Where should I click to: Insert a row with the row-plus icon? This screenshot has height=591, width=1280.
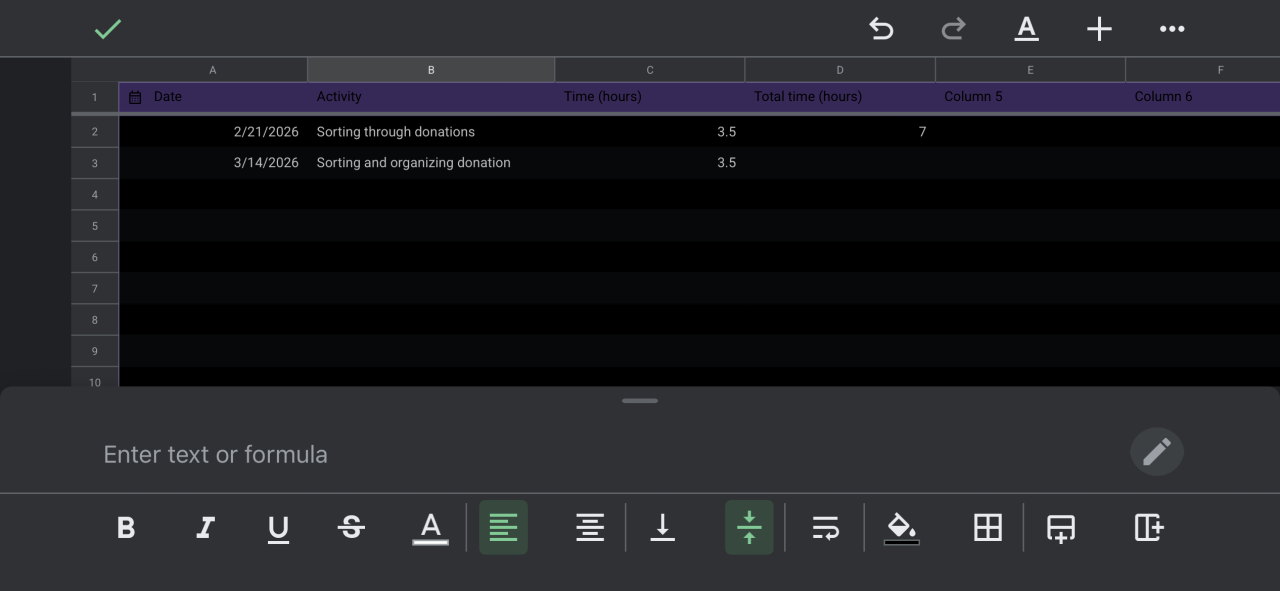tap(1061, 528)
